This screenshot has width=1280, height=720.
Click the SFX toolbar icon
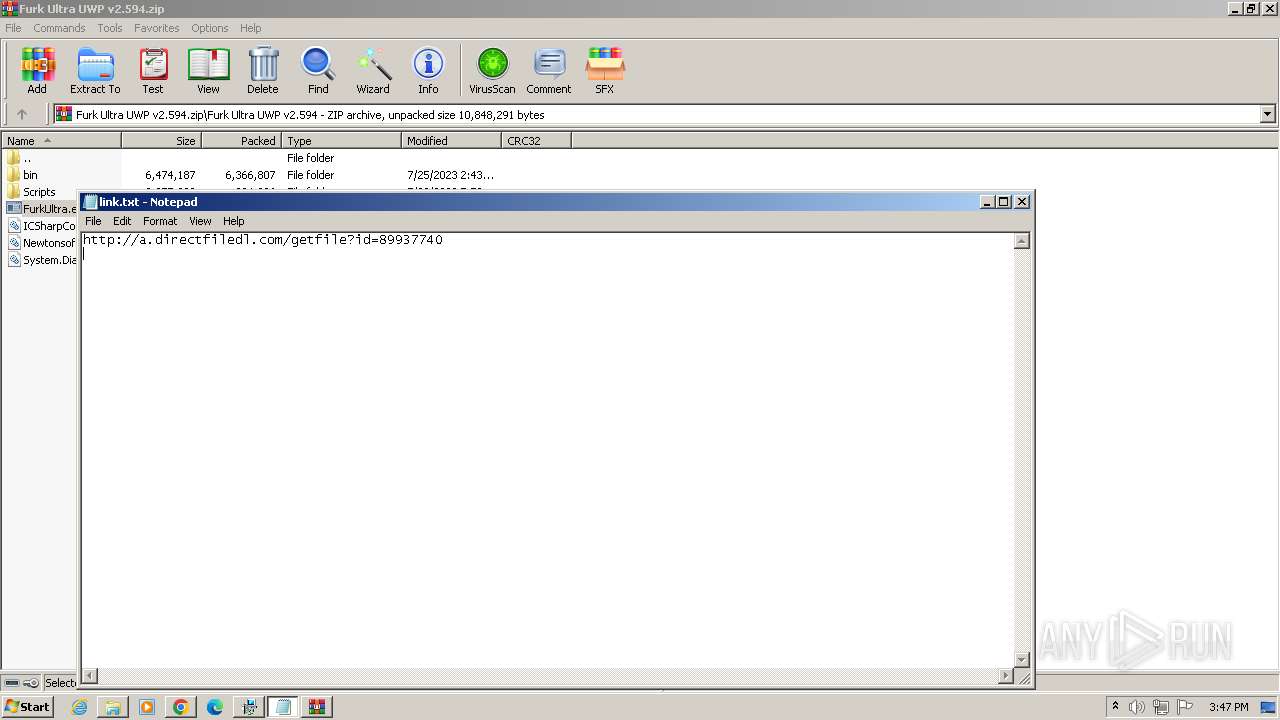pyautogui.click(x=605, y=71)
